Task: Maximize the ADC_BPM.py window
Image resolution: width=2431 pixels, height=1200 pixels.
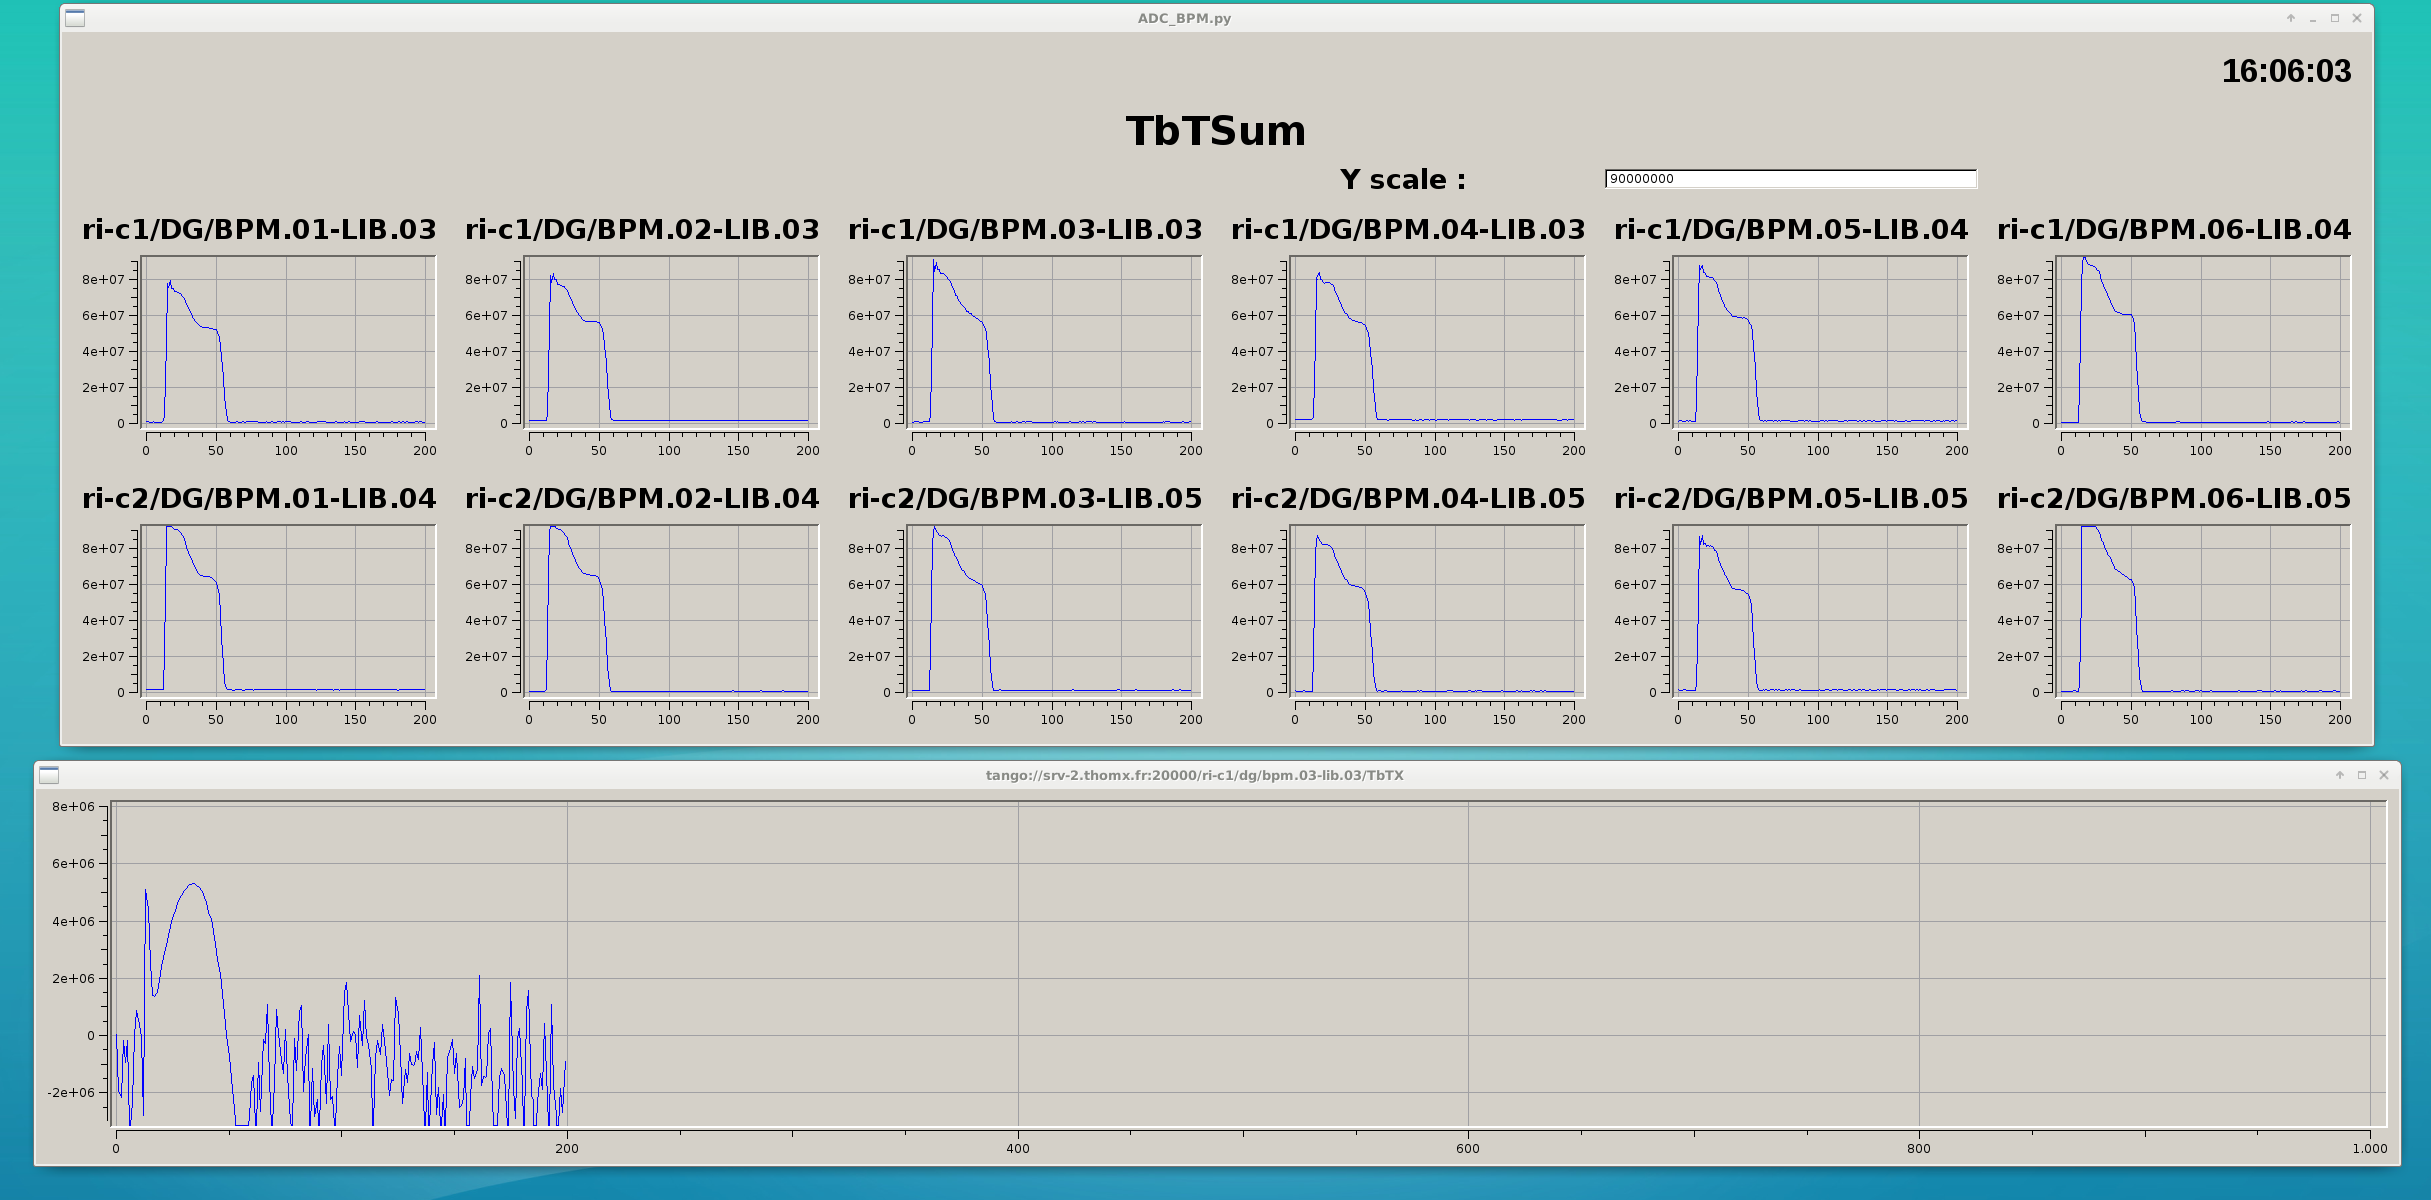Action: pos(2335,18)
